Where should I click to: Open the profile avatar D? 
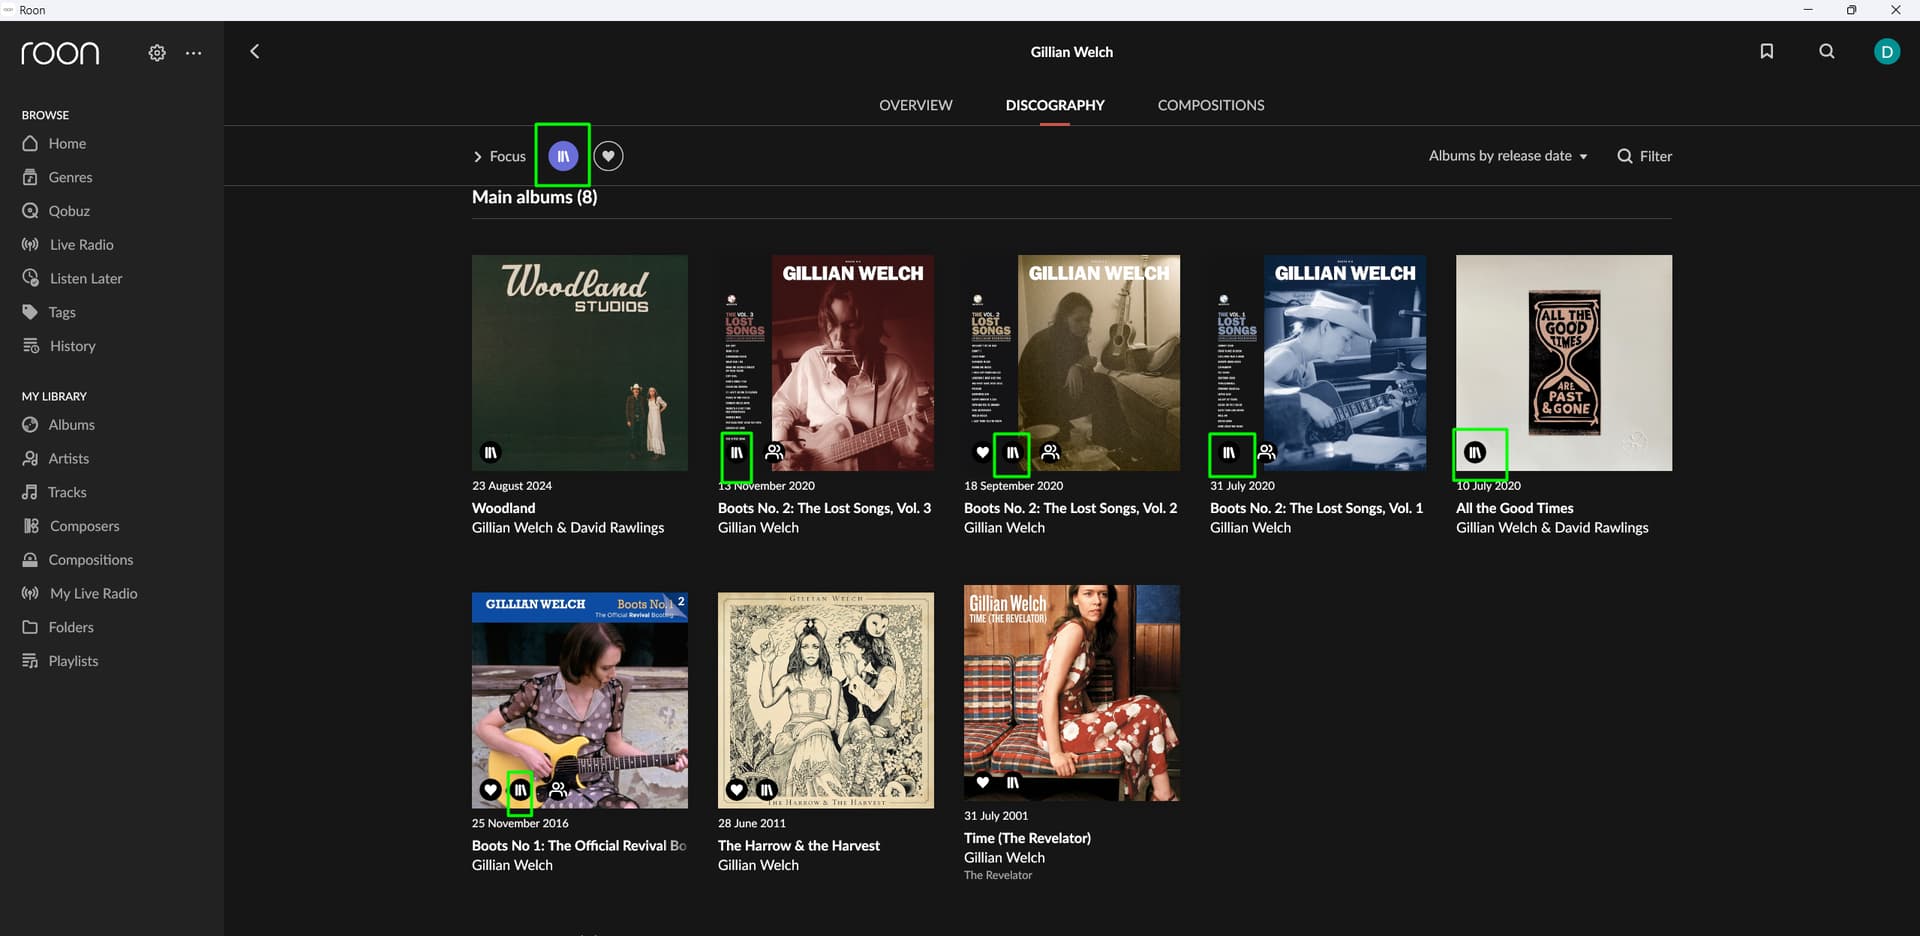point(1887,52)
